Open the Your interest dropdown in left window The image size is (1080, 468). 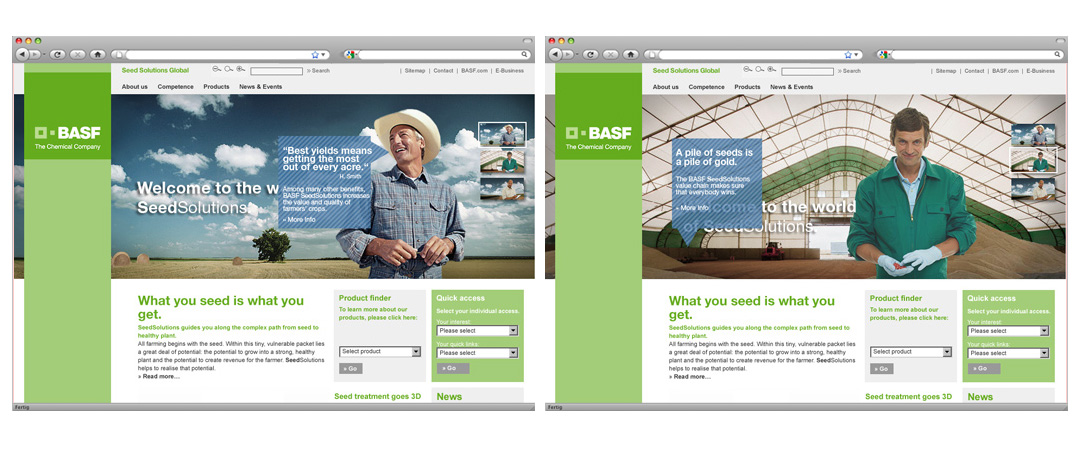point(477,331)
